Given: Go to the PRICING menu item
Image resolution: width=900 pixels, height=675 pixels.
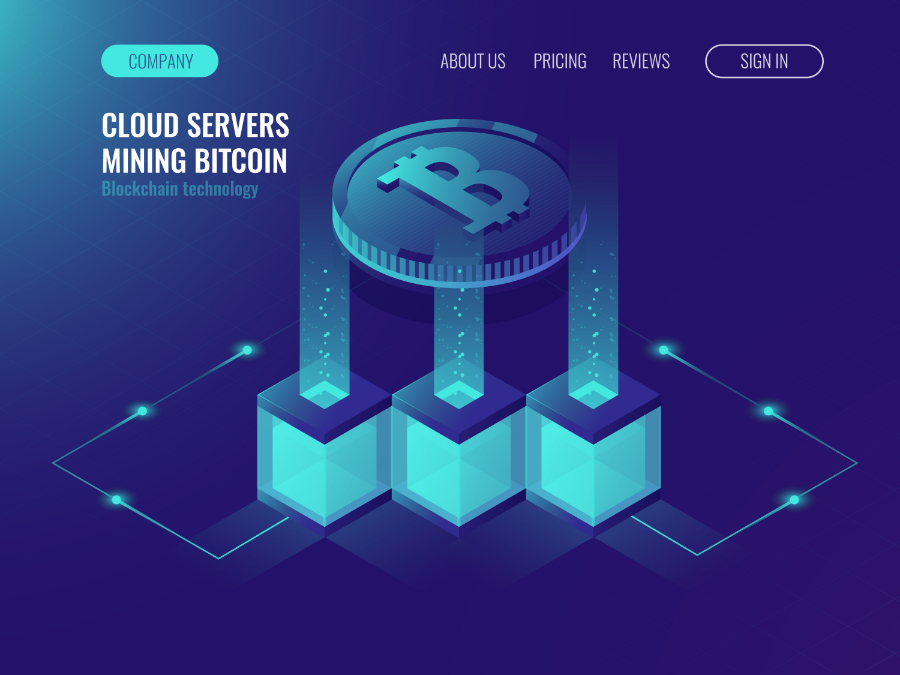Looking at the screenshot, I should (x=560, y=61).
